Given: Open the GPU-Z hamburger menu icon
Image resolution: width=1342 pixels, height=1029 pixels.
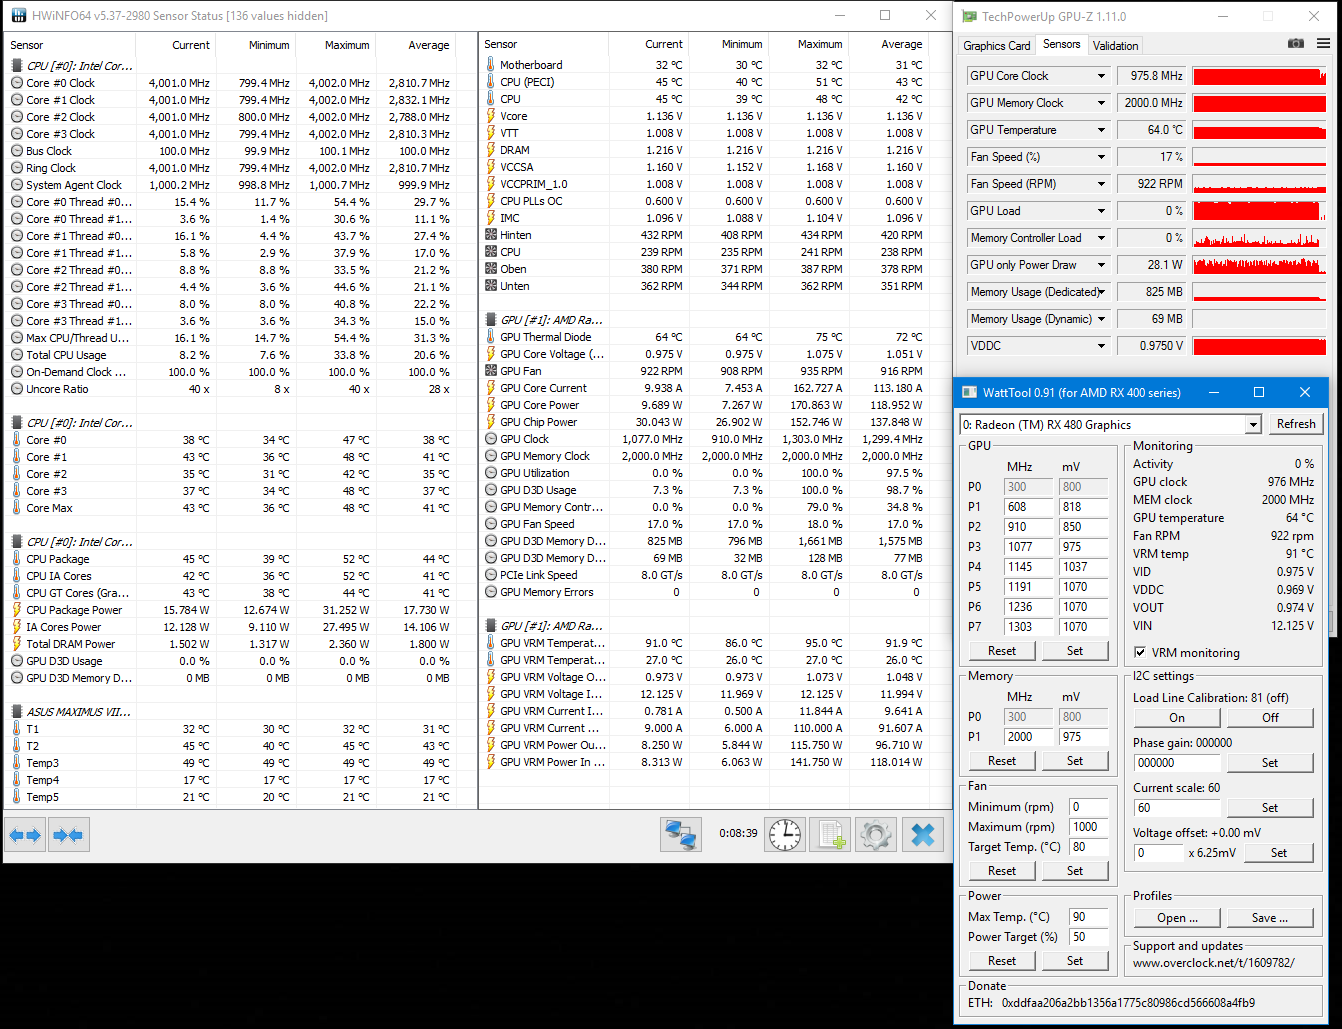Looking at the screenshot, I should click(1323, 44).
